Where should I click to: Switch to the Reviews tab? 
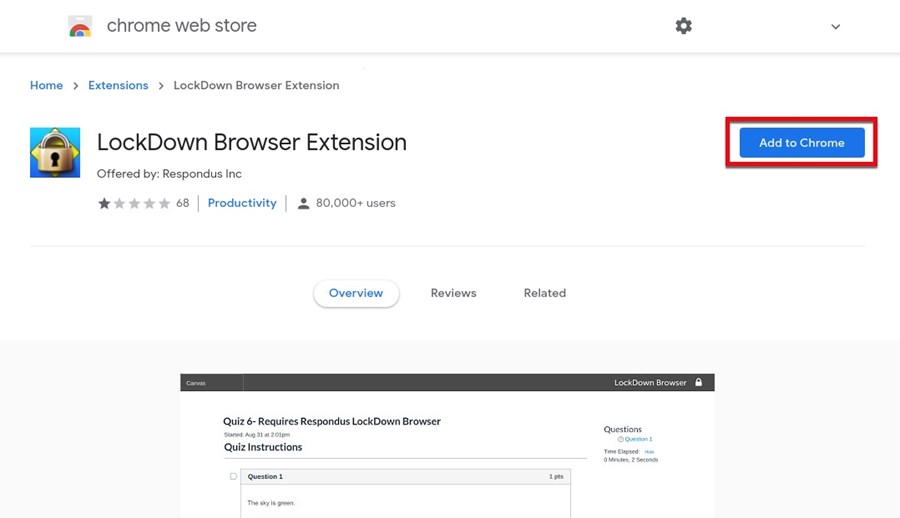453,293
